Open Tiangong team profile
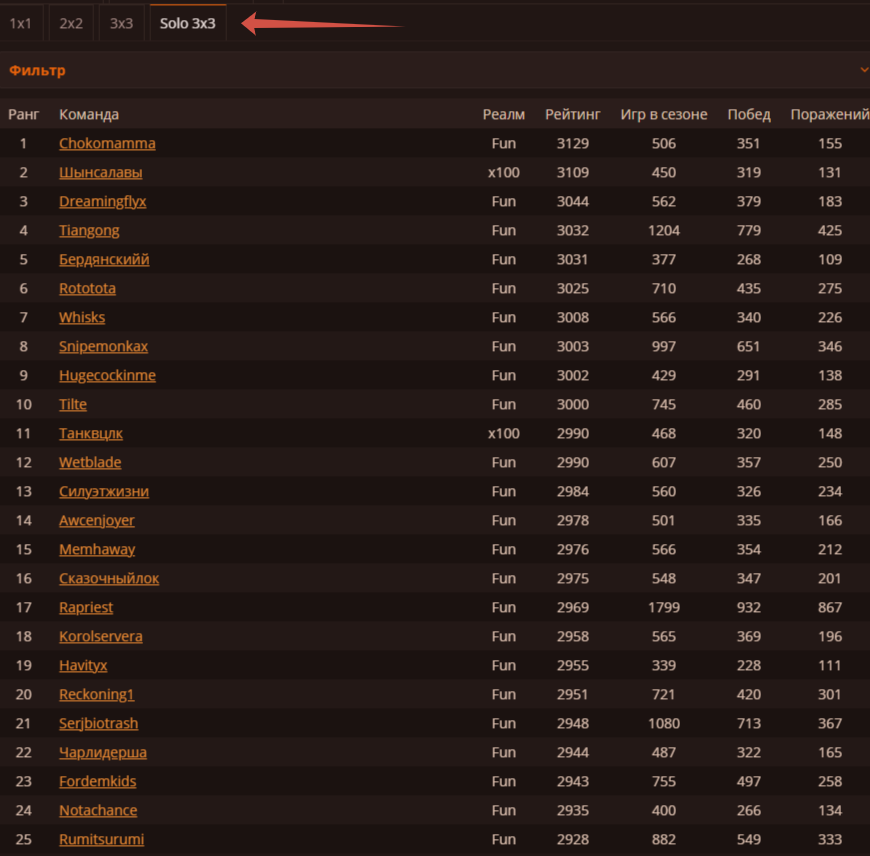The height and width of the screenshot is (856, 870). (x=89, y=230)
